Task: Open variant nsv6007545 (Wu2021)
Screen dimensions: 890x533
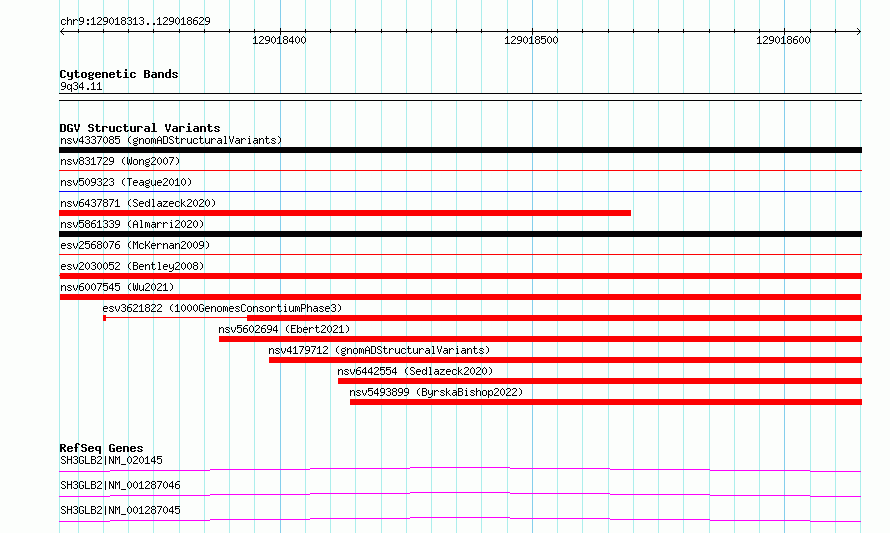Action: 117,287
